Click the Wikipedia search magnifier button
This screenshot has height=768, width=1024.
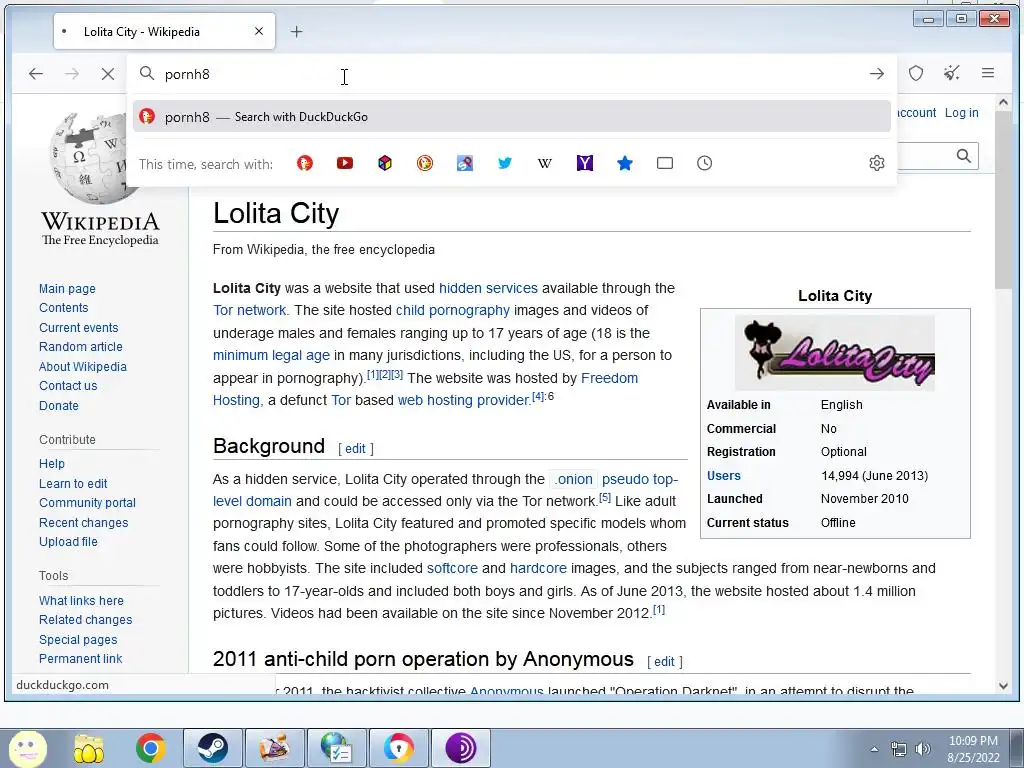click(963, 156)
